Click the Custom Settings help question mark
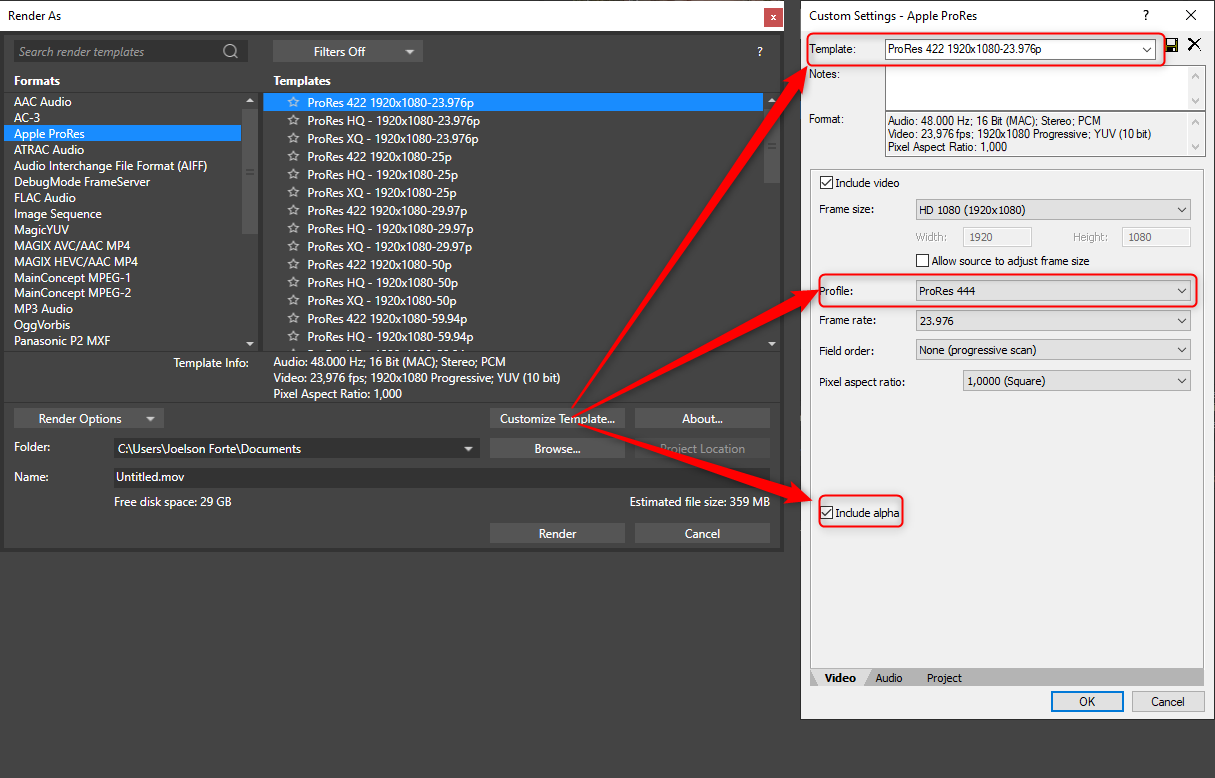This screenshot has width=1215, height=778. pos(1146,15)
